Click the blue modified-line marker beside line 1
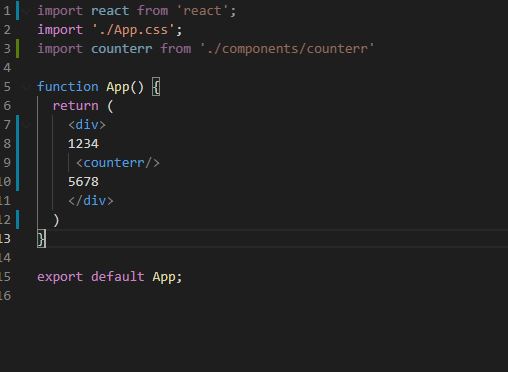The image size is (508, 372). click(18, 11)
